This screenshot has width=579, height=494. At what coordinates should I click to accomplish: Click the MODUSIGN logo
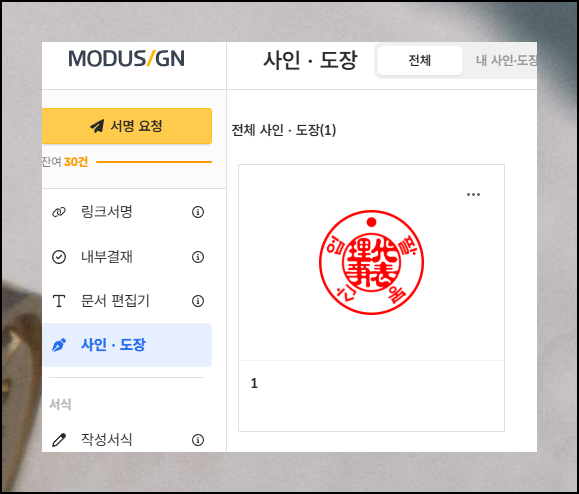[x=126, y=59]
